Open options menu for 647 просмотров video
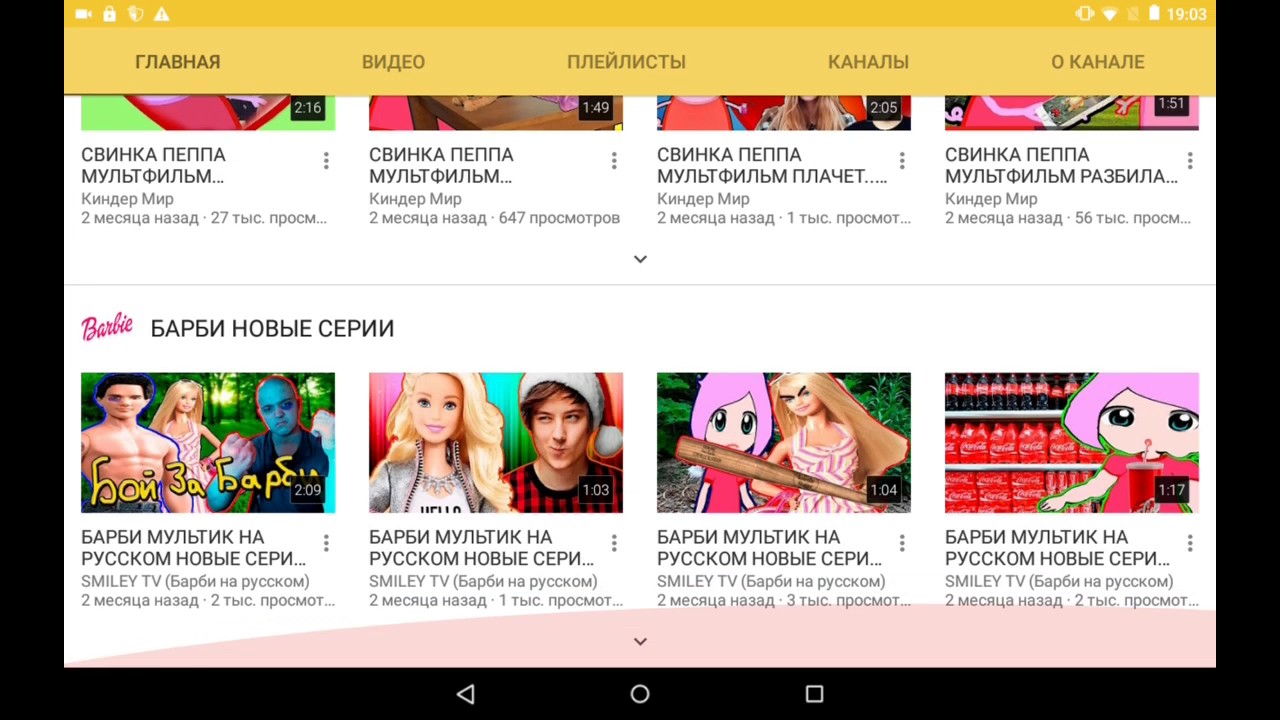The image size is (1280, 720). [x=614, y=161]
